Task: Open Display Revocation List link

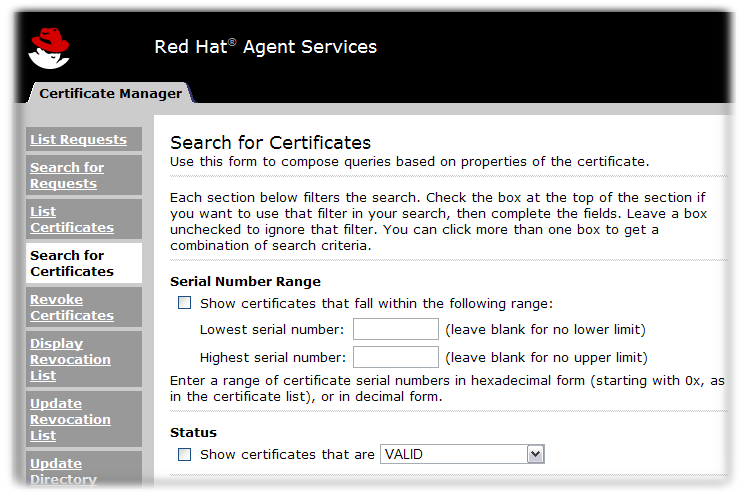Action: 70,359
